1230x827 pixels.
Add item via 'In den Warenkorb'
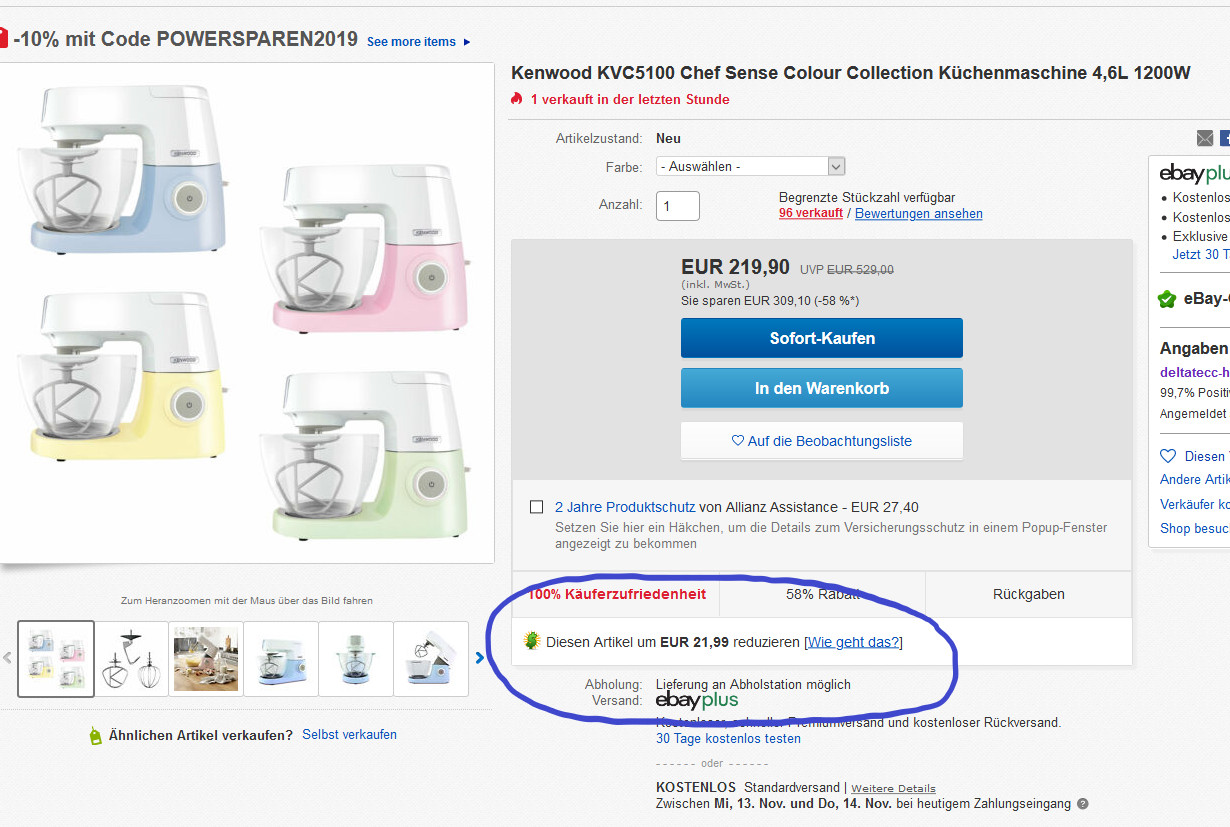coord(821,388)
